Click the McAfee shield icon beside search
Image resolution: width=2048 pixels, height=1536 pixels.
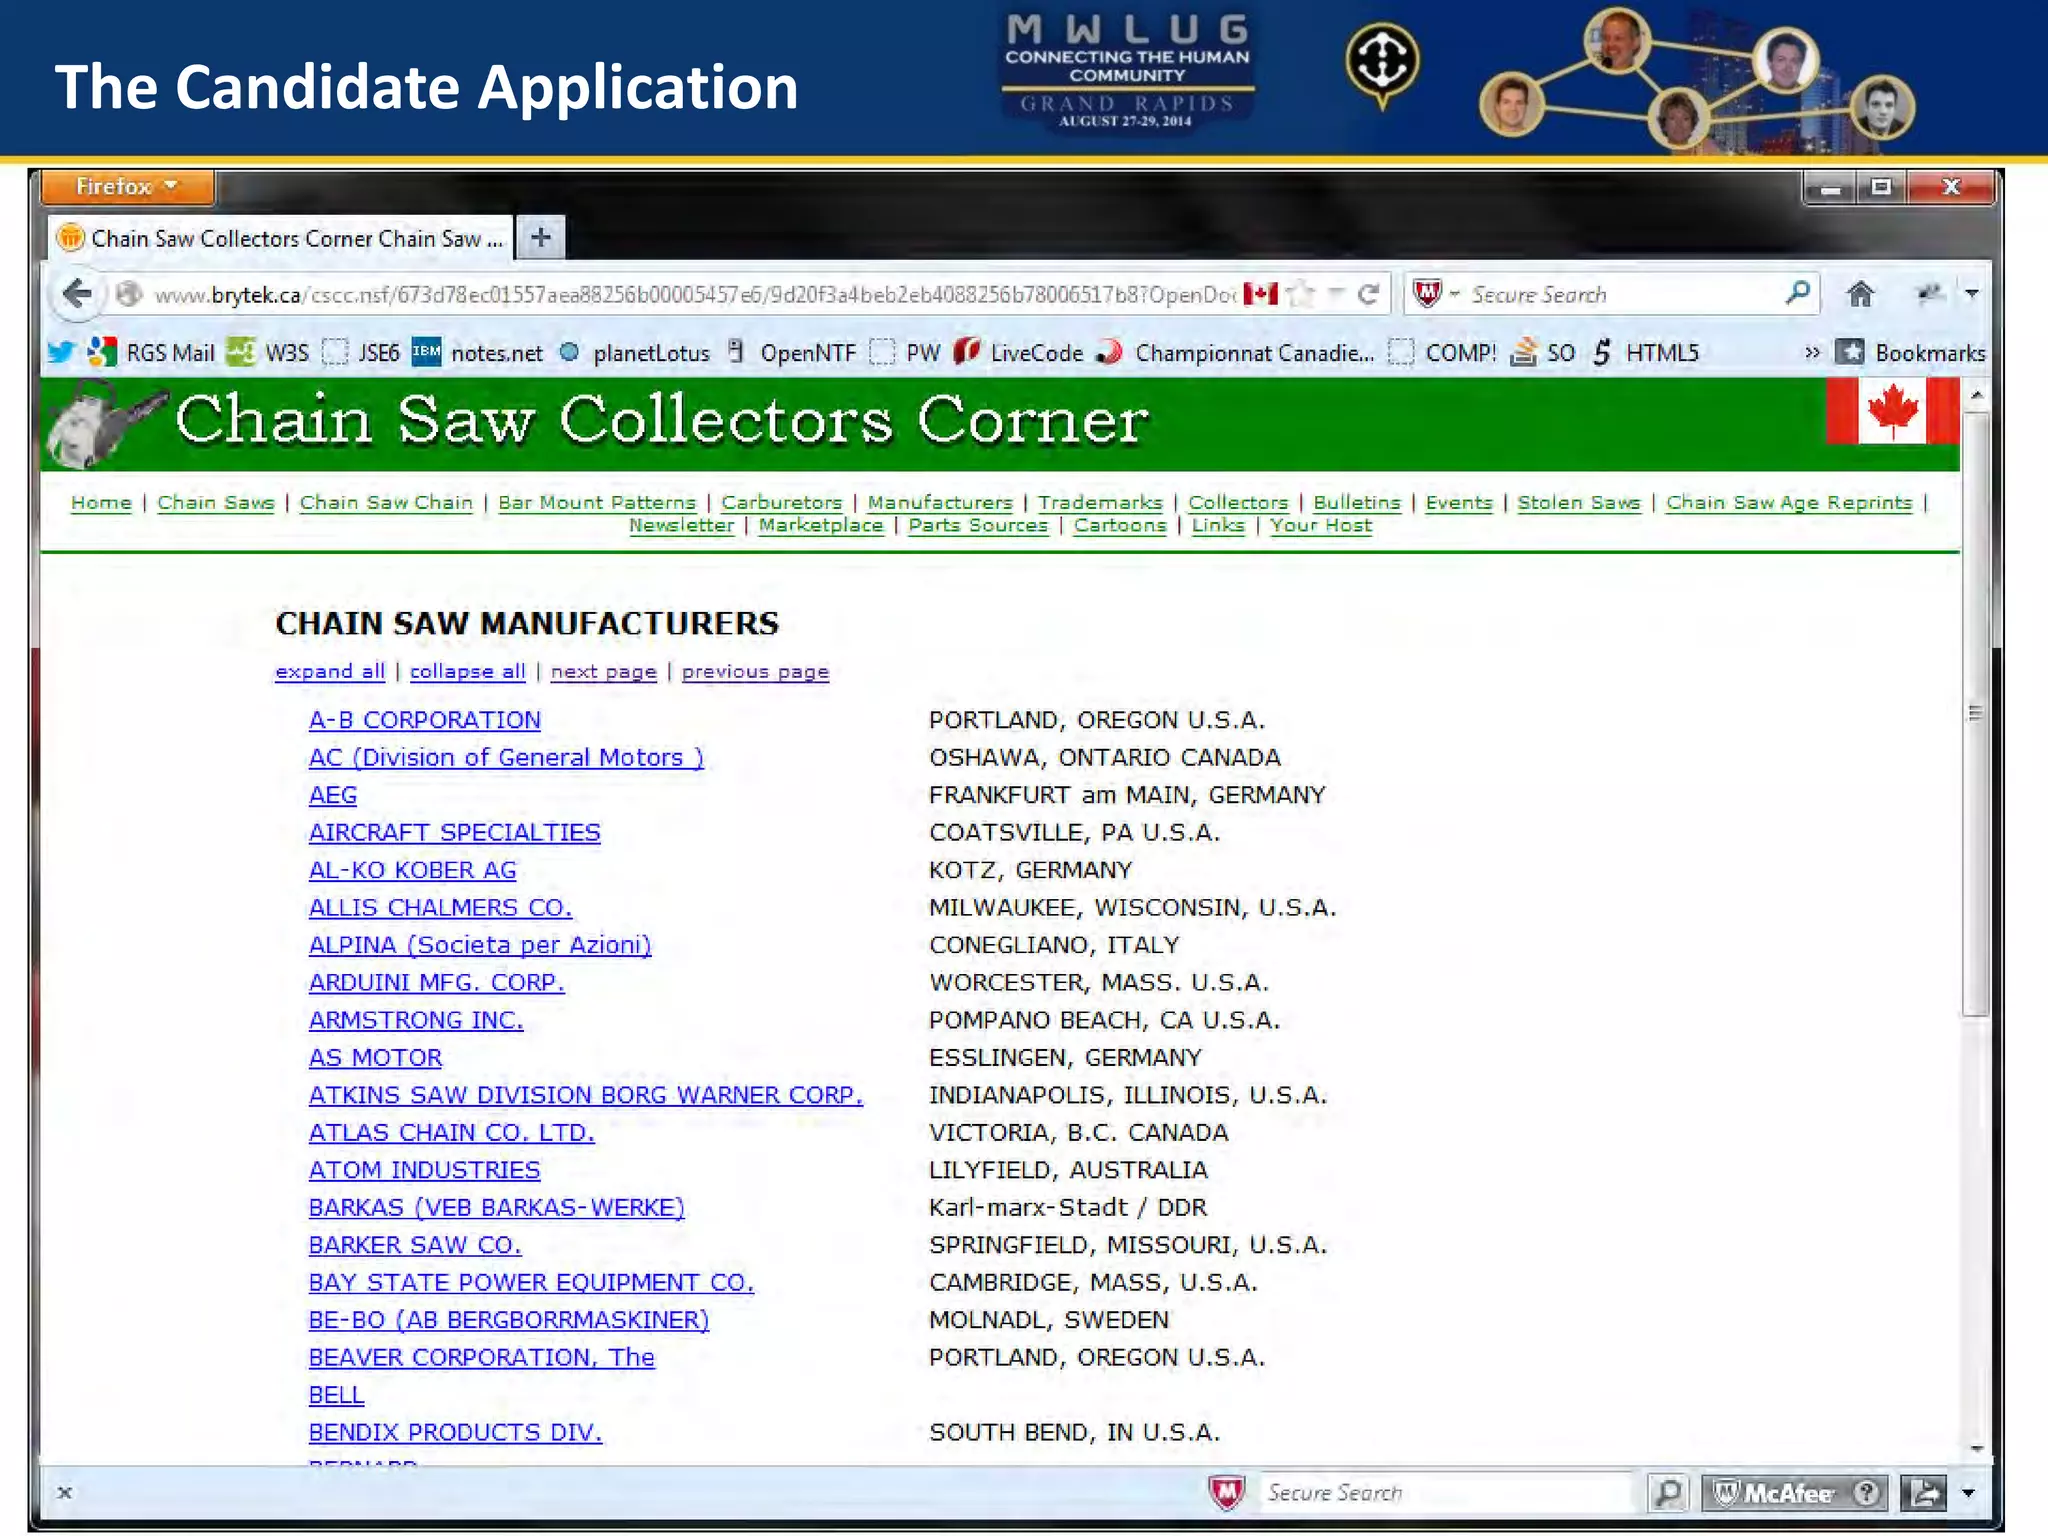[1427, 293]
